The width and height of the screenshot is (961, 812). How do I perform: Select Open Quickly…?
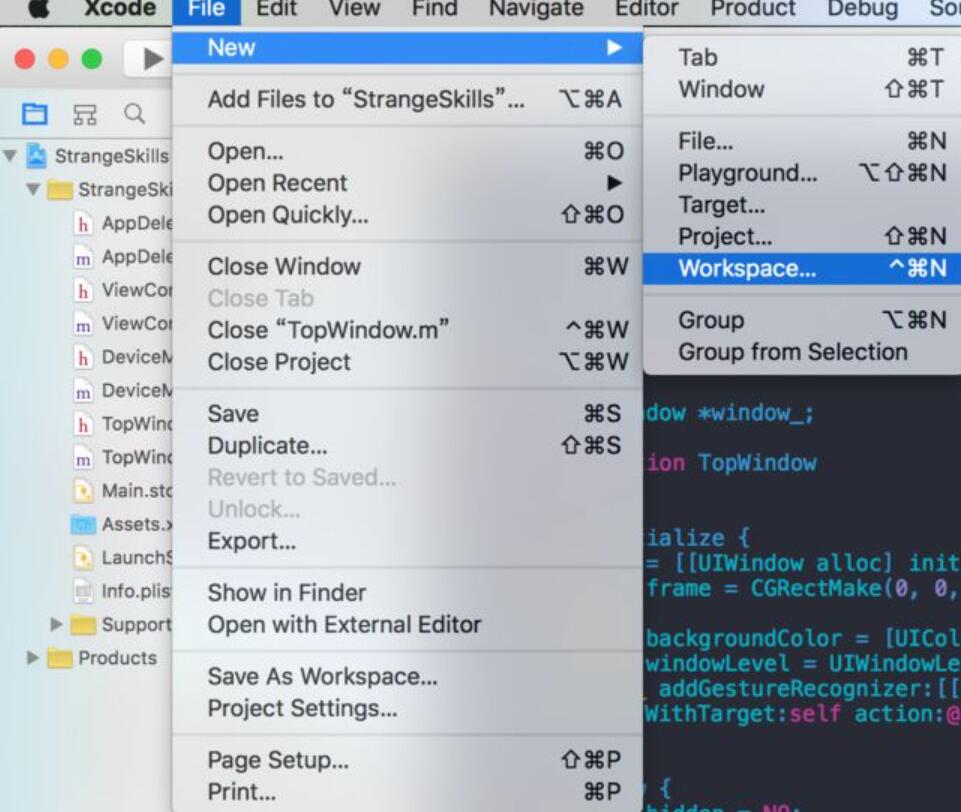click(408, 214)
